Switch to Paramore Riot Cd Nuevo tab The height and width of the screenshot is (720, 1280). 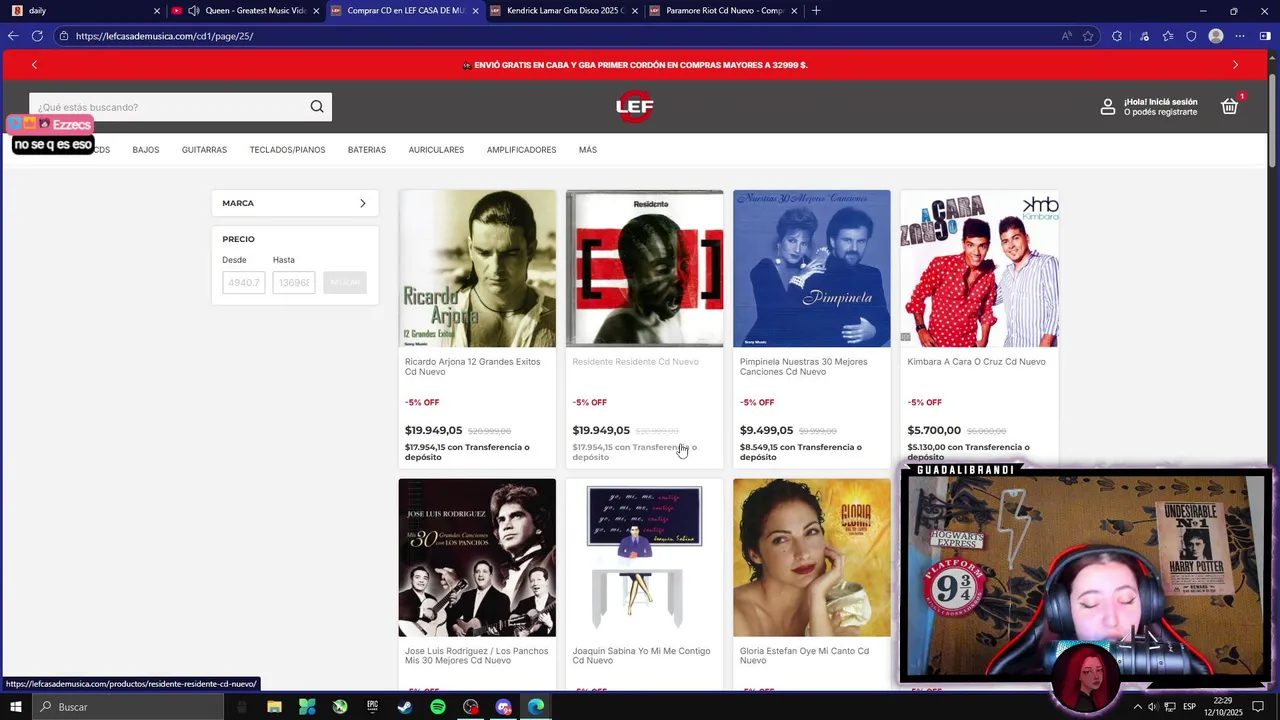point(725,11)
